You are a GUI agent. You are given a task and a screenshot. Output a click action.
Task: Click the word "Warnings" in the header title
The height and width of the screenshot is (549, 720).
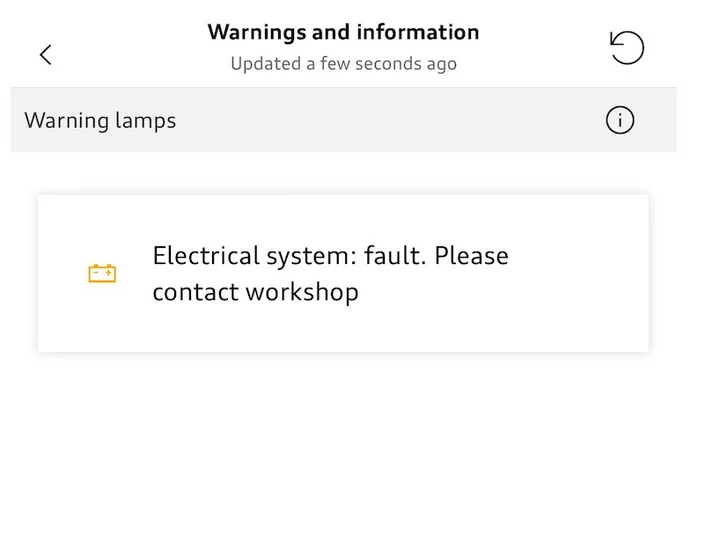[257, 32]
